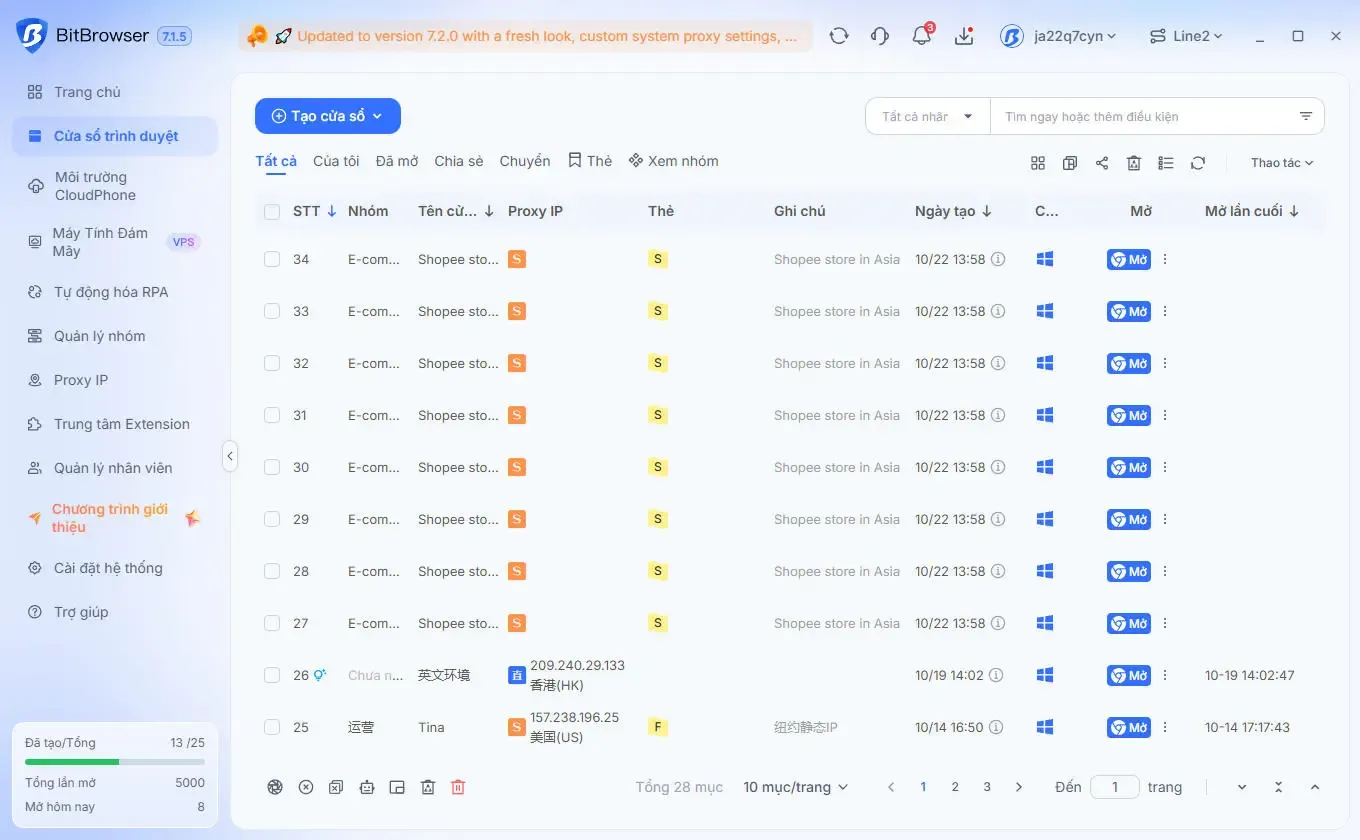Click the download icon in the header
This screenshot has height=840, width=1360.
click(964, 36)
